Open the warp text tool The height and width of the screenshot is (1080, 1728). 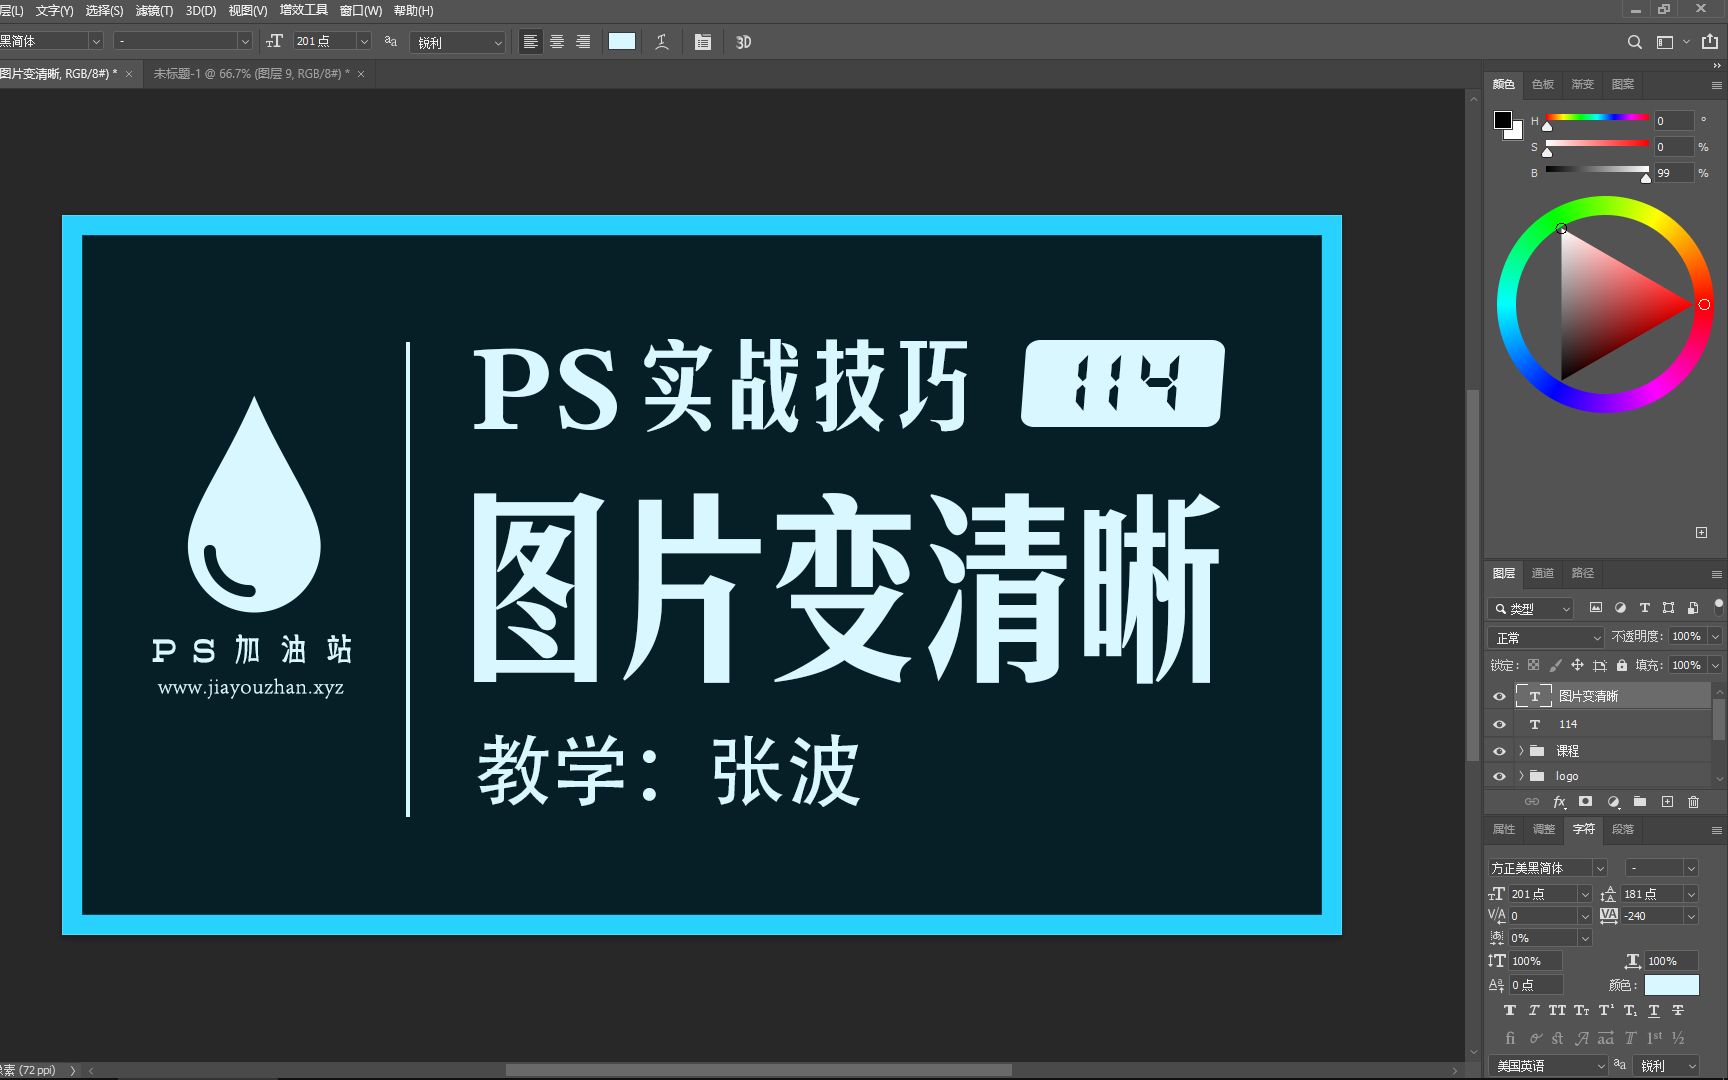[662, 42]
